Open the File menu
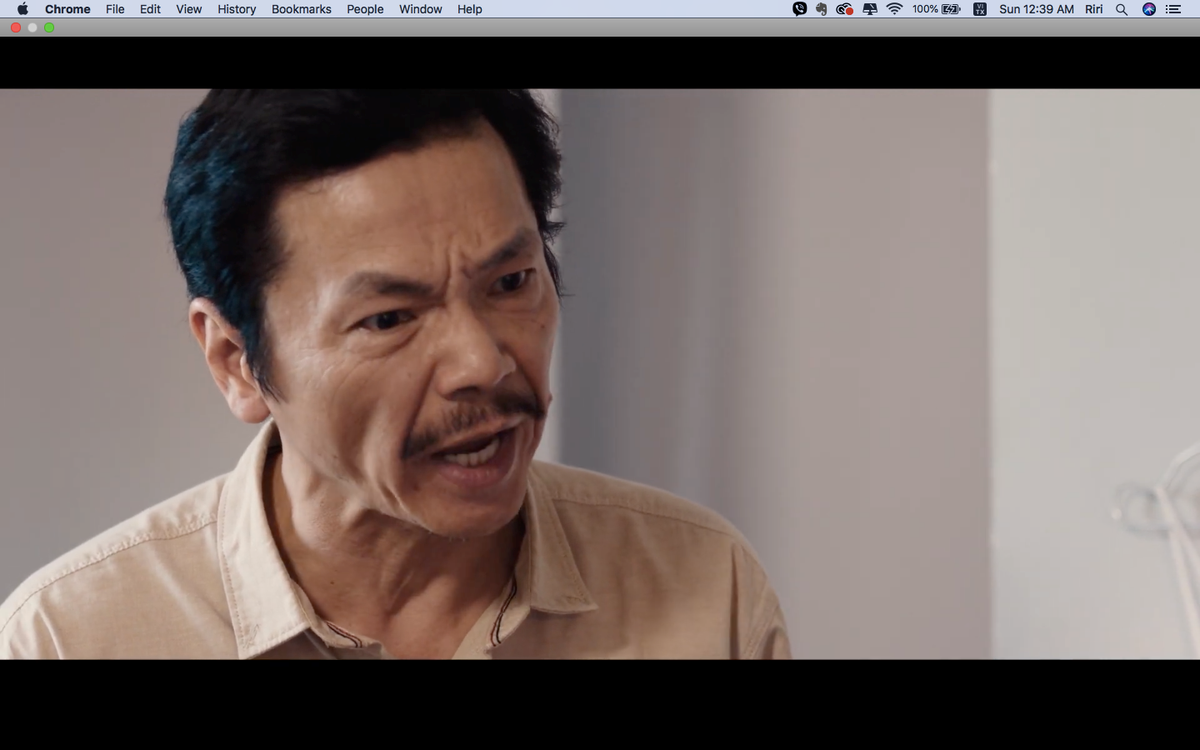 click(x=115, y=9)
